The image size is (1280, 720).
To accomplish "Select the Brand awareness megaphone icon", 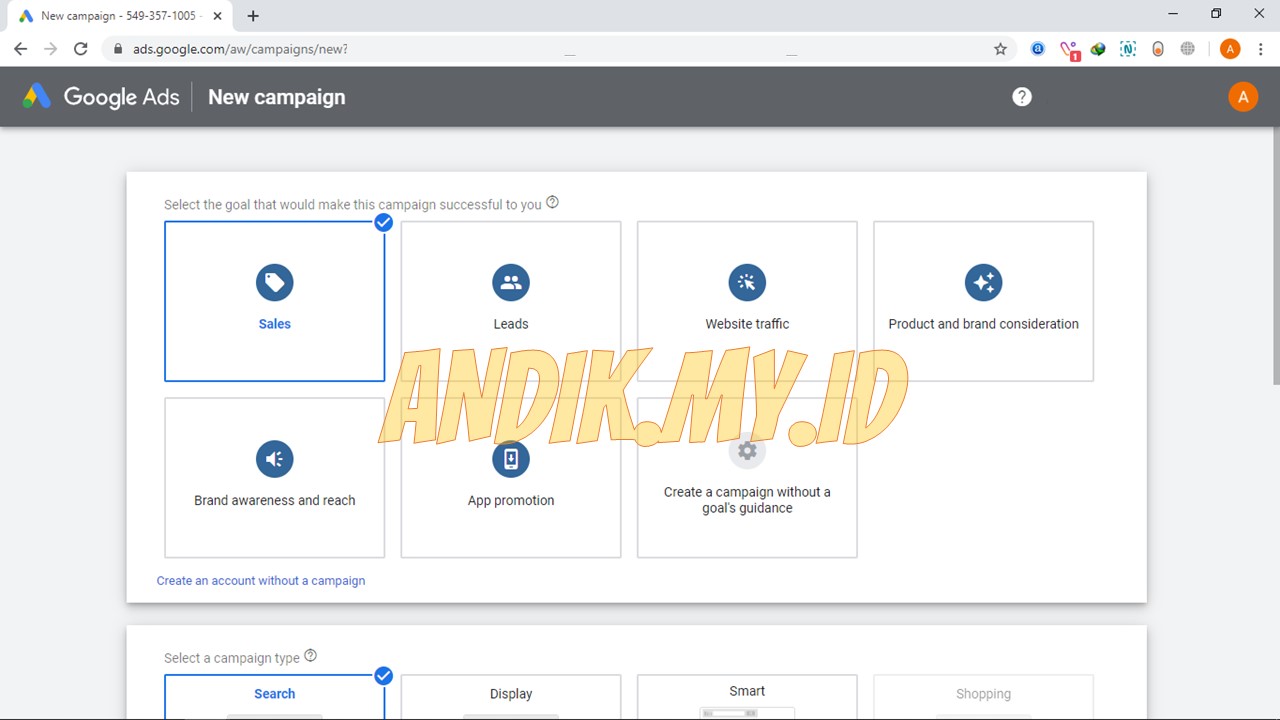I will (274, 459).
